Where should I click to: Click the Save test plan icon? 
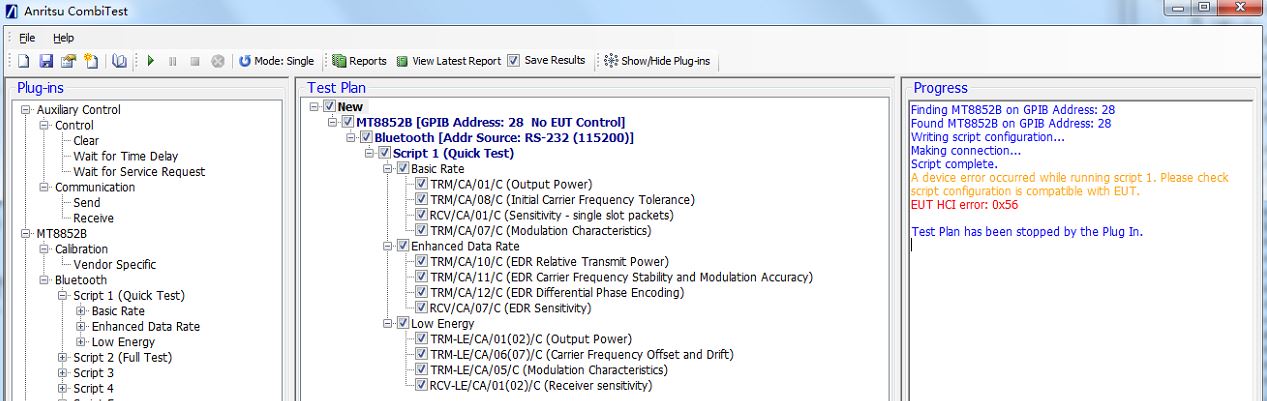pos(45,61)
